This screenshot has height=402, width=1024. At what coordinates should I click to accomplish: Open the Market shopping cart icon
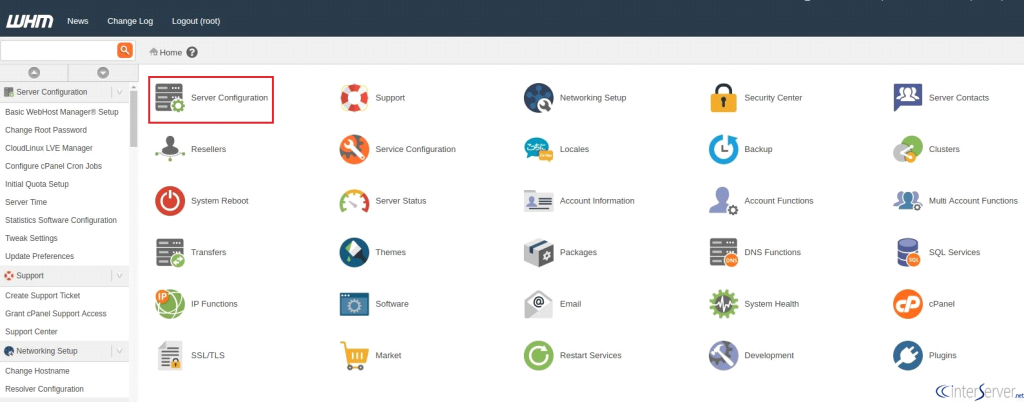click(x=354, y=356)
